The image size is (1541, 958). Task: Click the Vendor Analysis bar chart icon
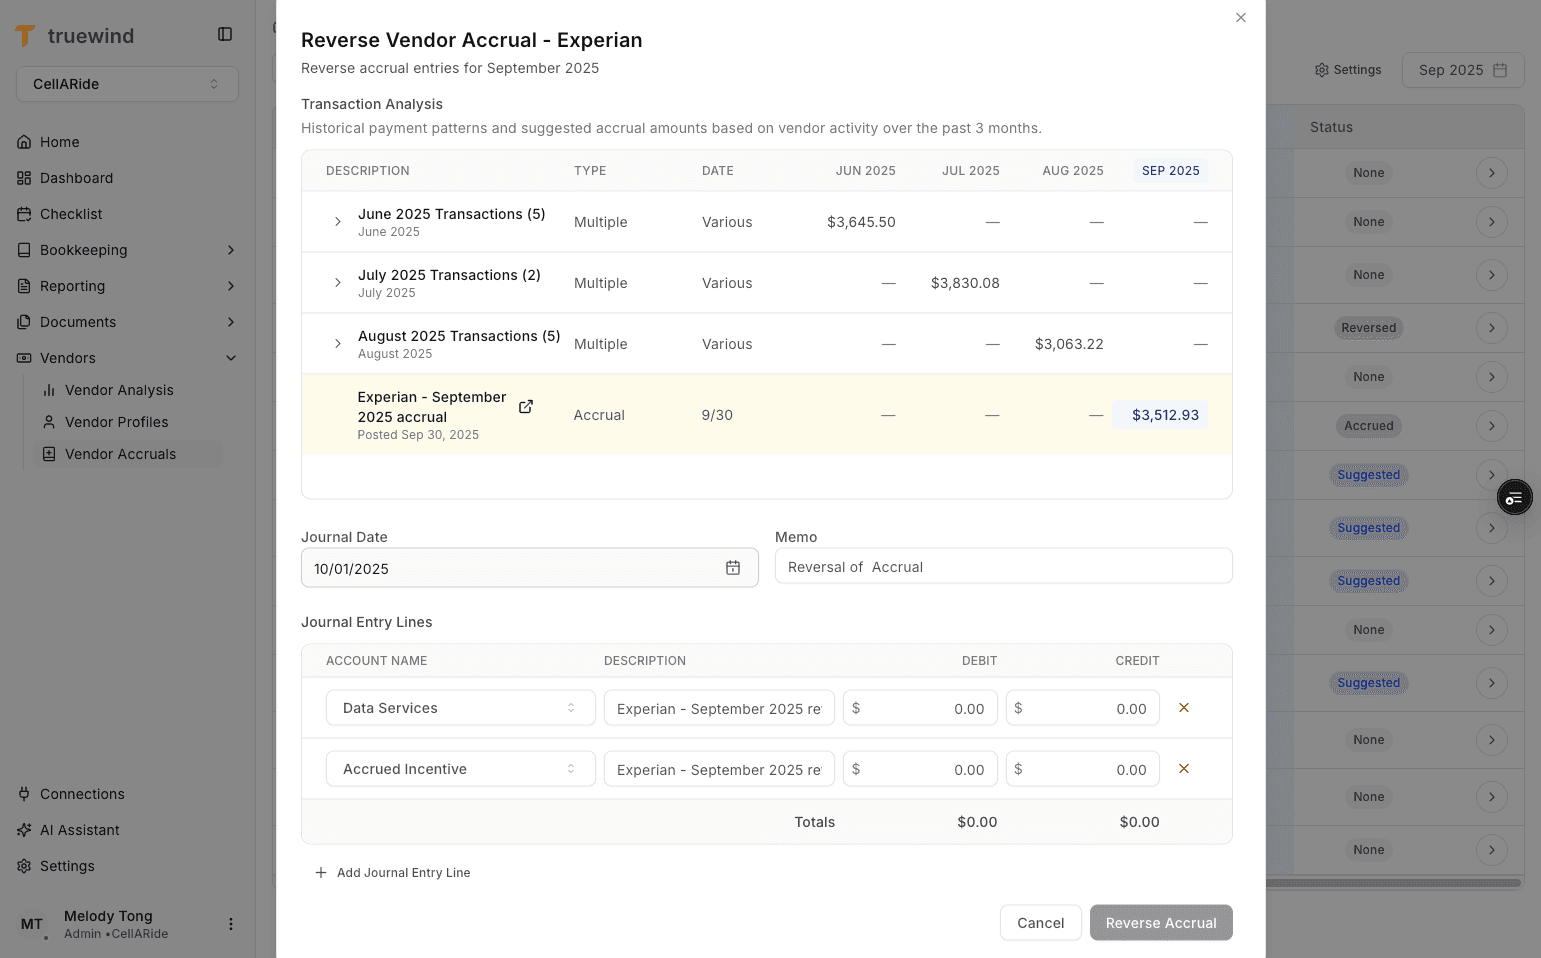pyautogui.click(x=49, y=390)
